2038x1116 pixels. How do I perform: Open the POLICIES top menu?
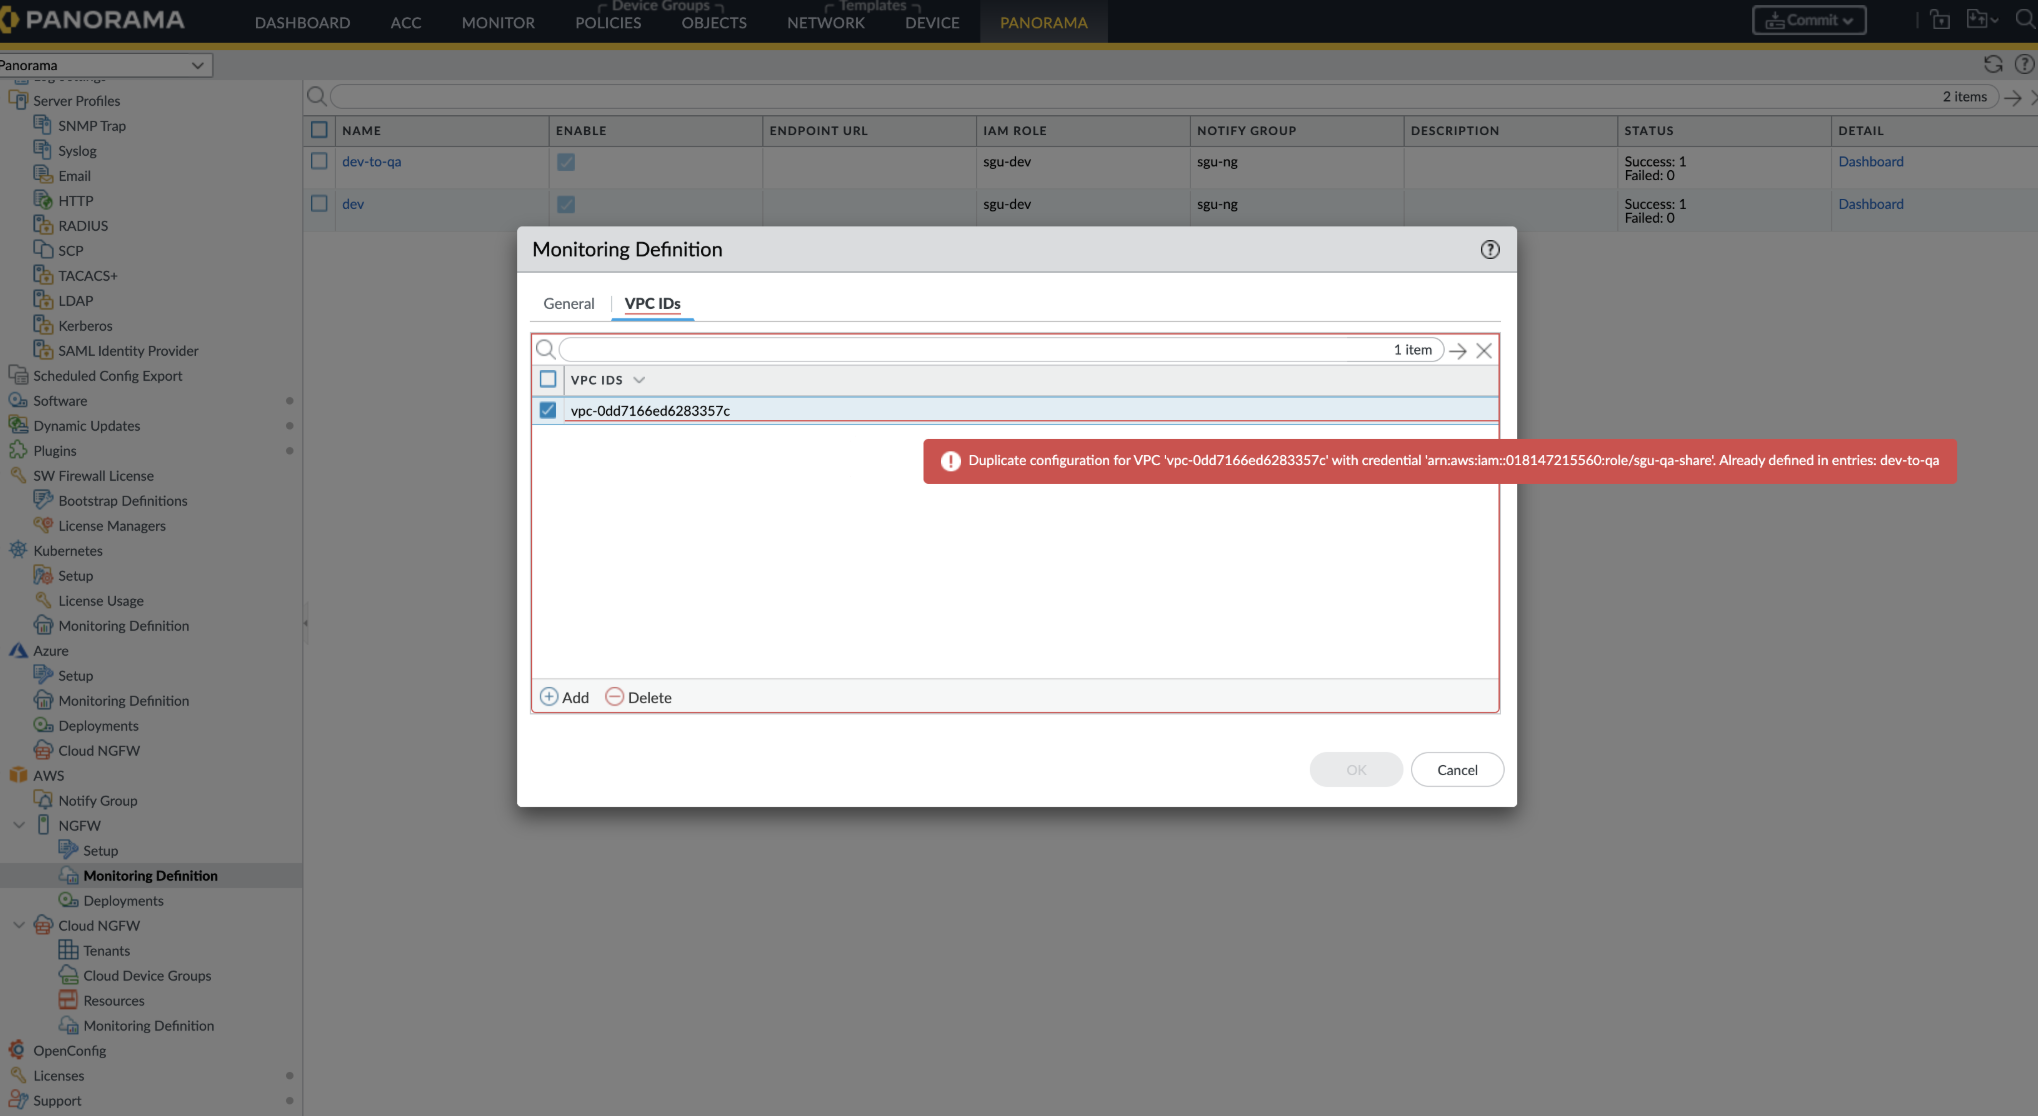click(608, 22)
